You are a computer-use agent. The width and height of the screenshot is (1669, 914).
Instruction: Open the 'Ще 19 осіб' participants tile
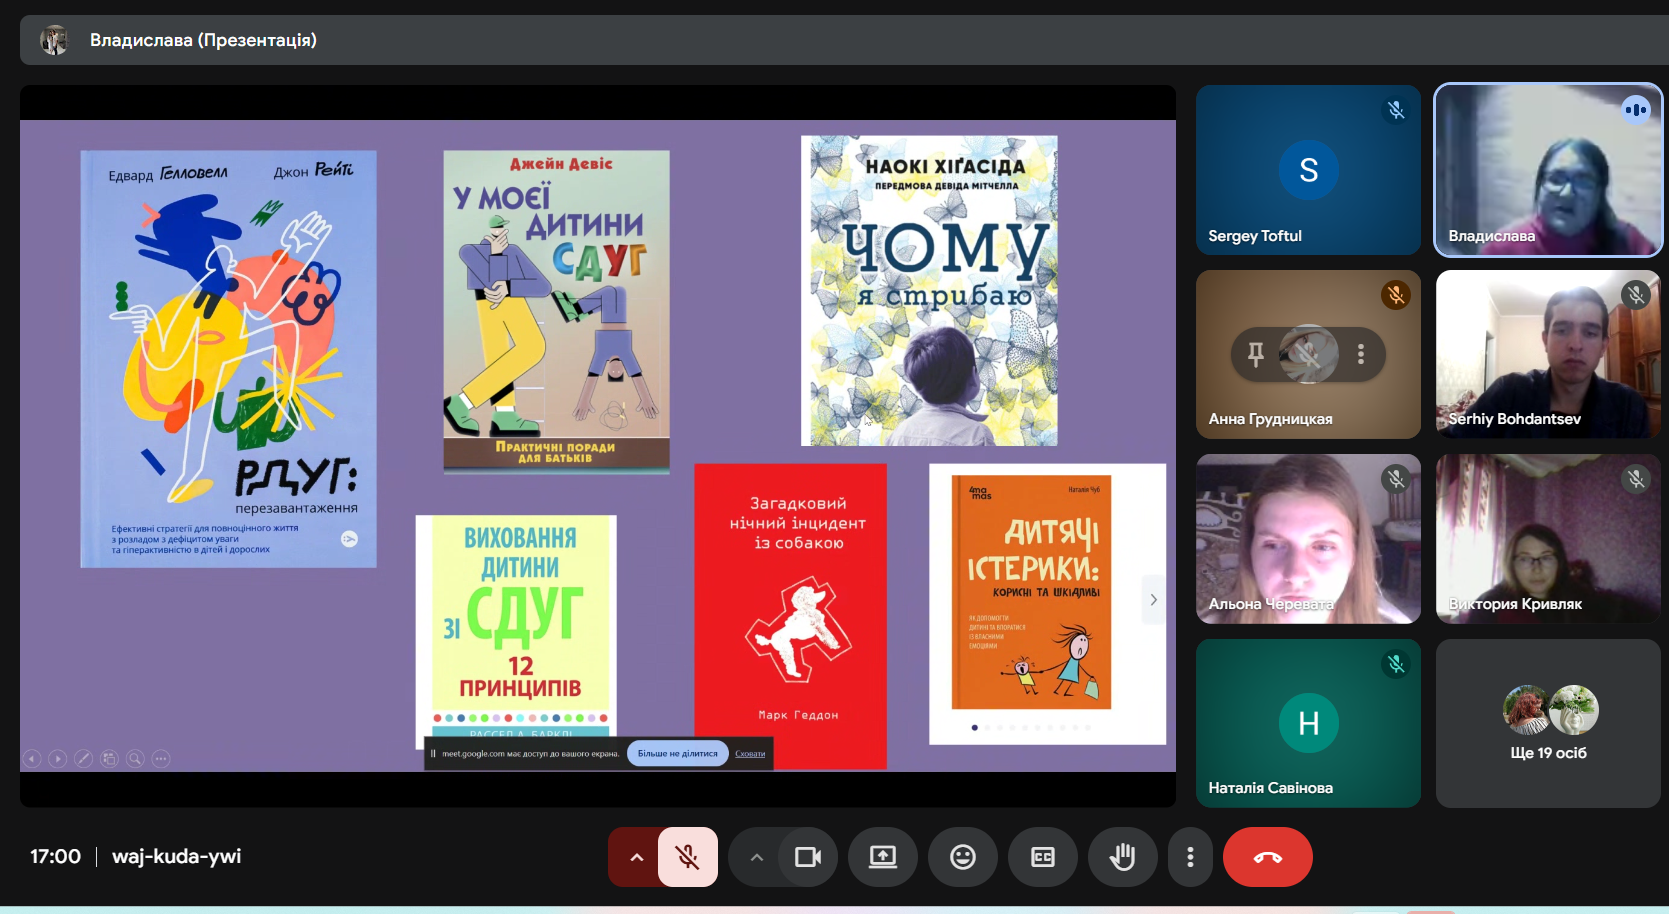(1548, 723)
